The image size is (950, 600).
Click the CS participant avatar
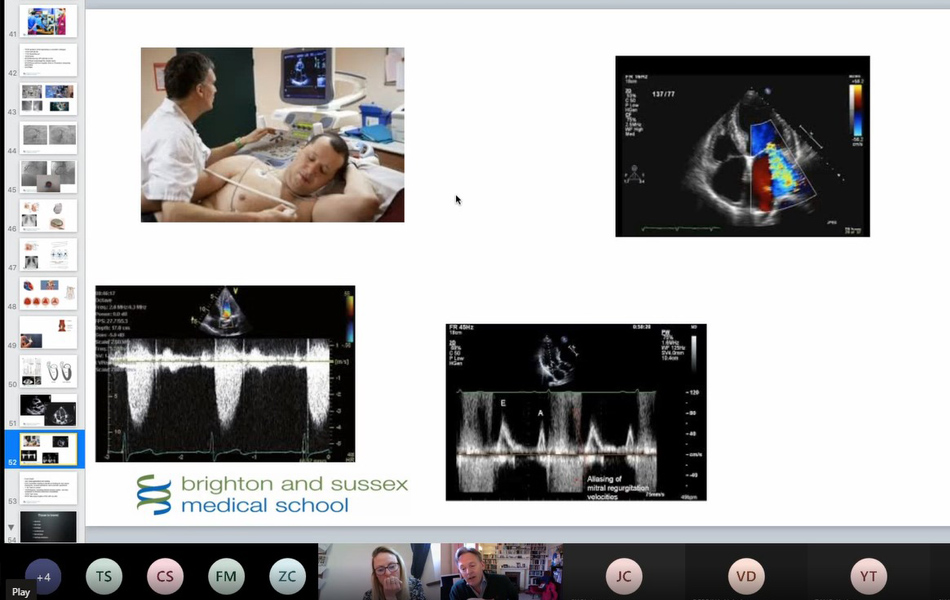pyautogui.click(x=166, y=577)
